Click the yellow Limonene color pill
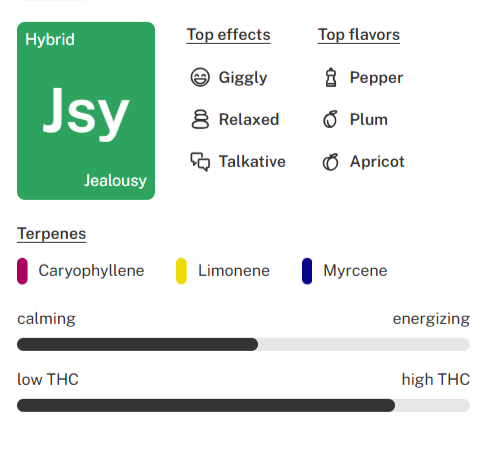481x451 pixels. pyautogui.click(x=181, y=271)
